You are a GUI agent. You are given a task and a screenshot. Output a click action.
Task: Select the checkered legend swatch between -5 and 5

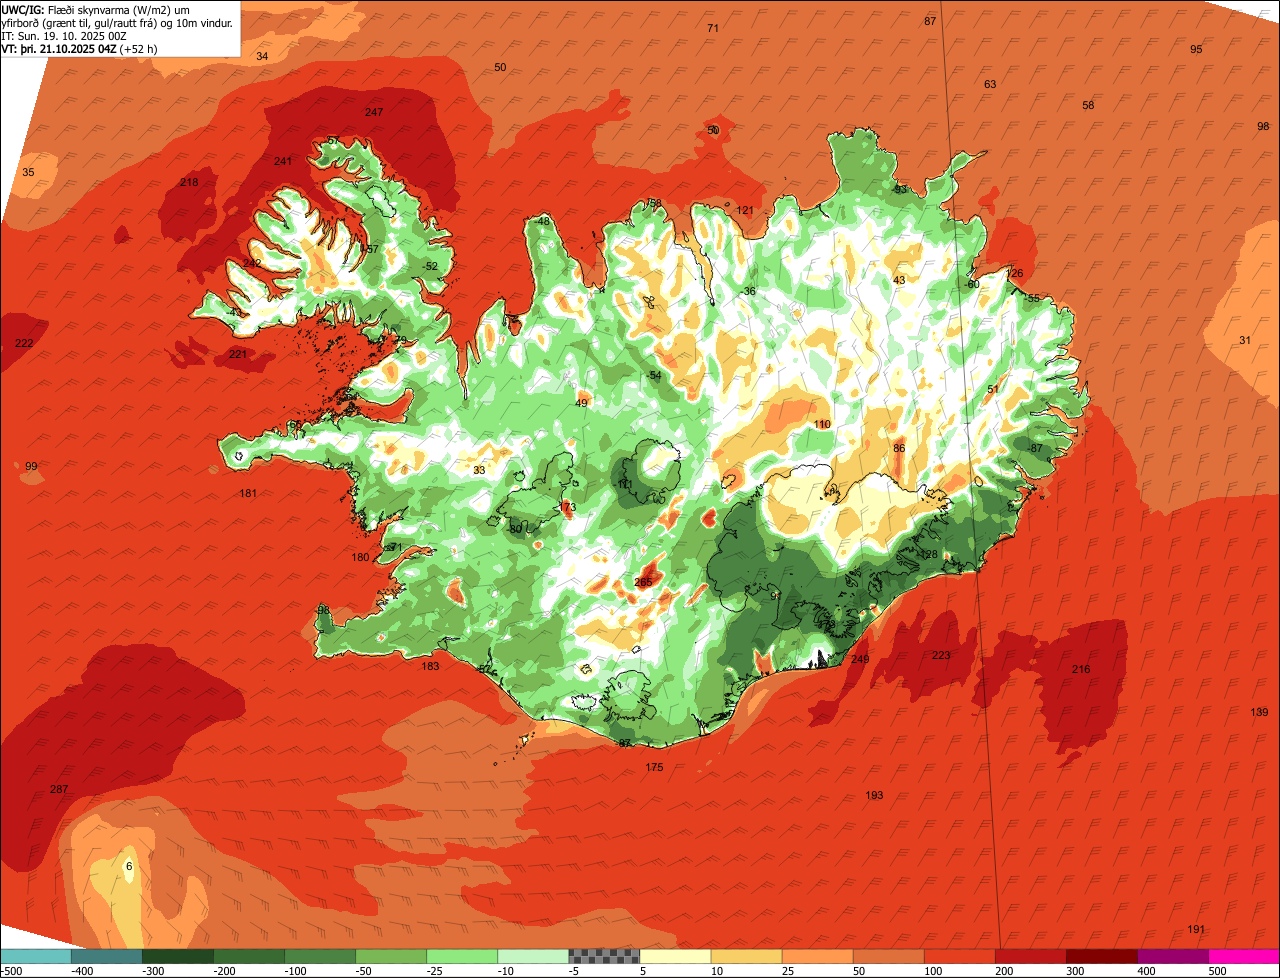tap(604, 956)
